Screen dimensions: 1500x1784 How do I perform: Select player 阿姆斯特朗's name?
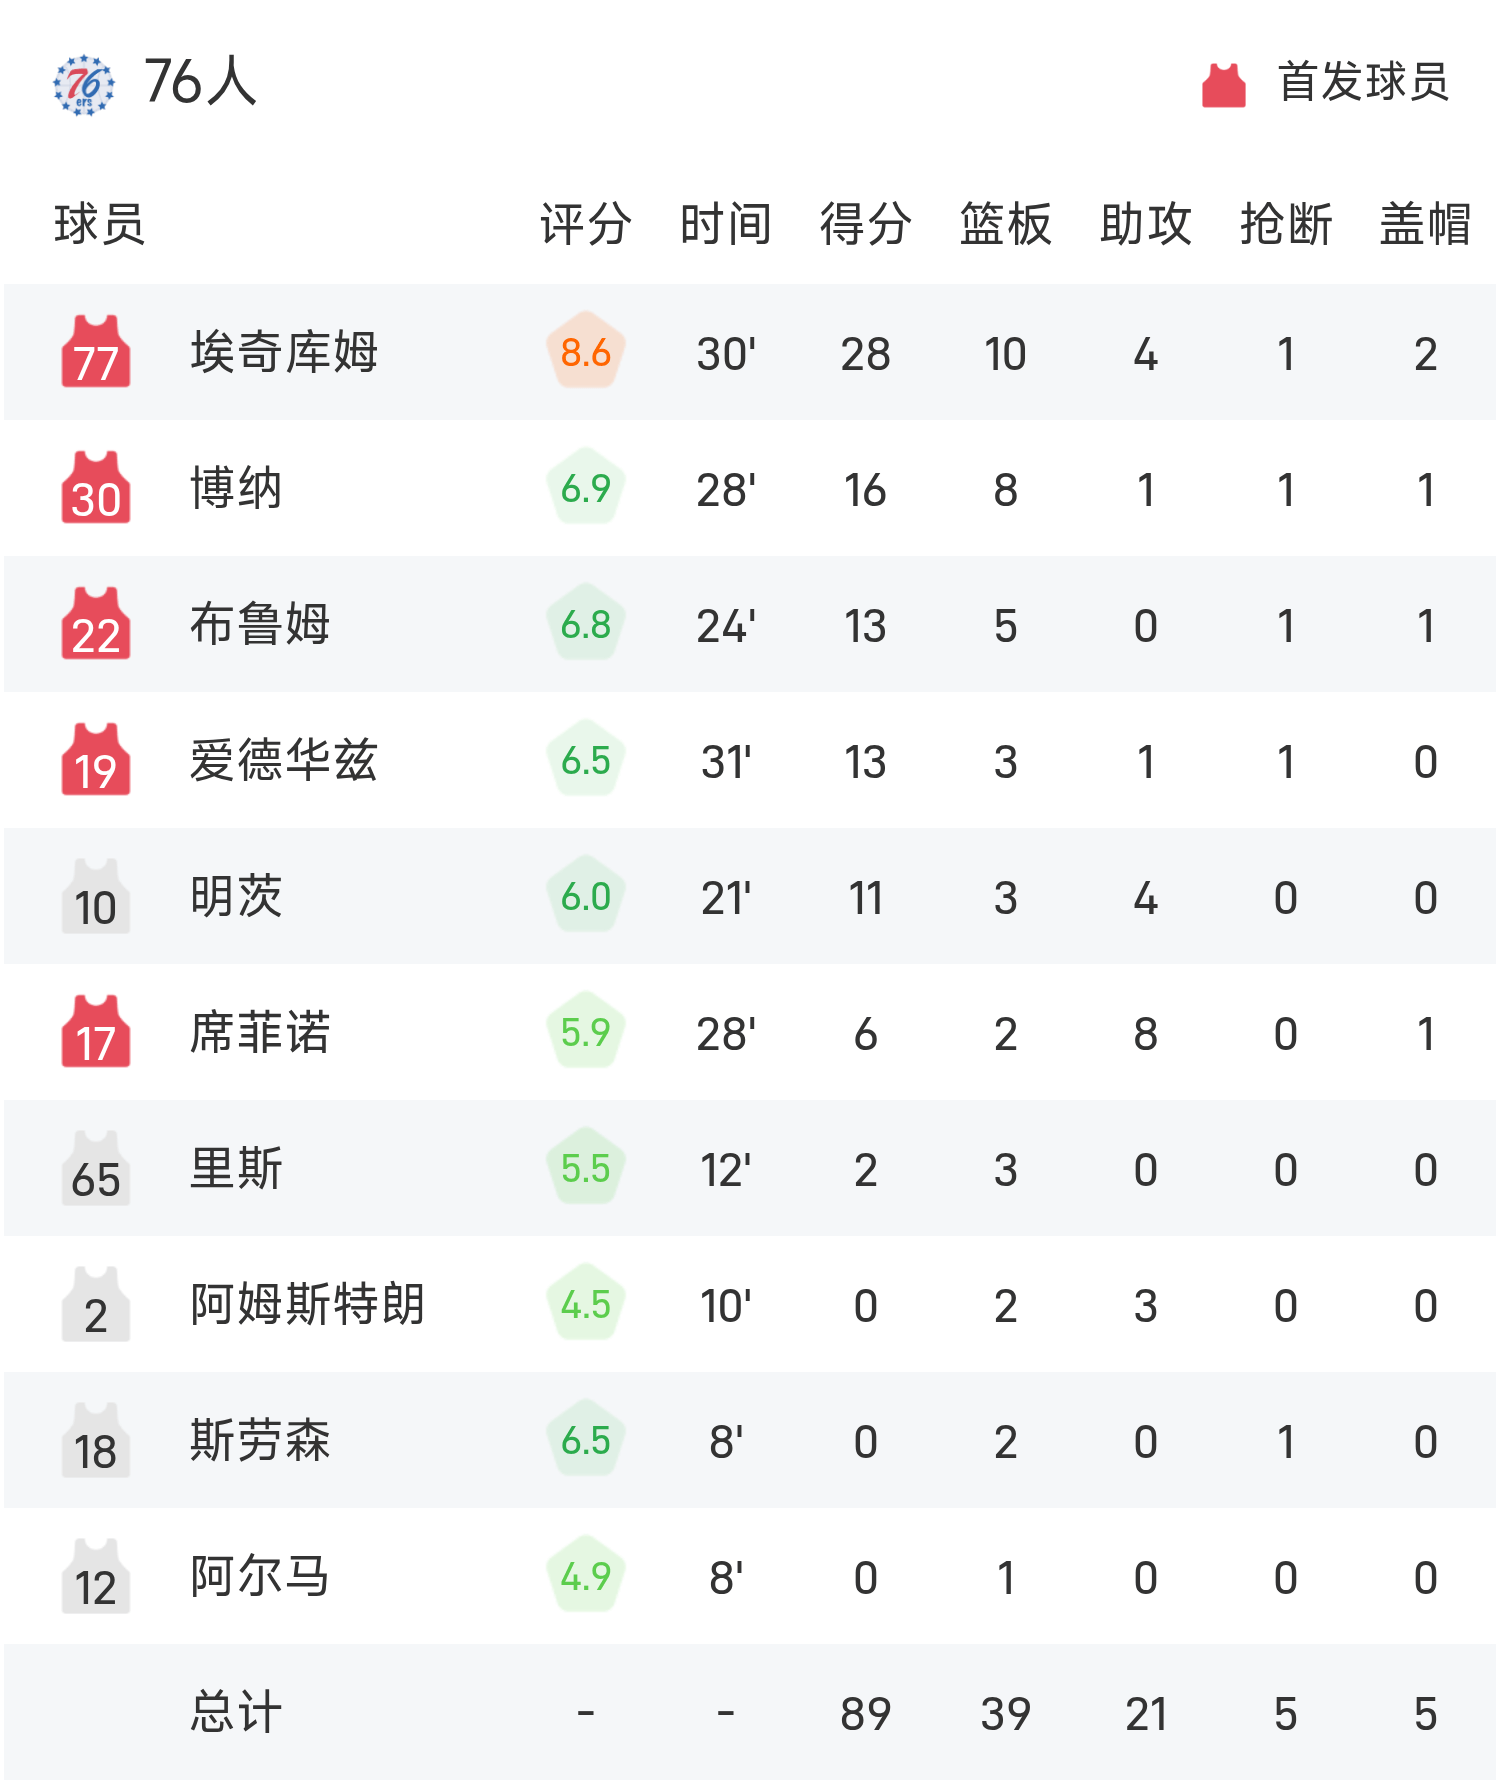[307, 1304]
